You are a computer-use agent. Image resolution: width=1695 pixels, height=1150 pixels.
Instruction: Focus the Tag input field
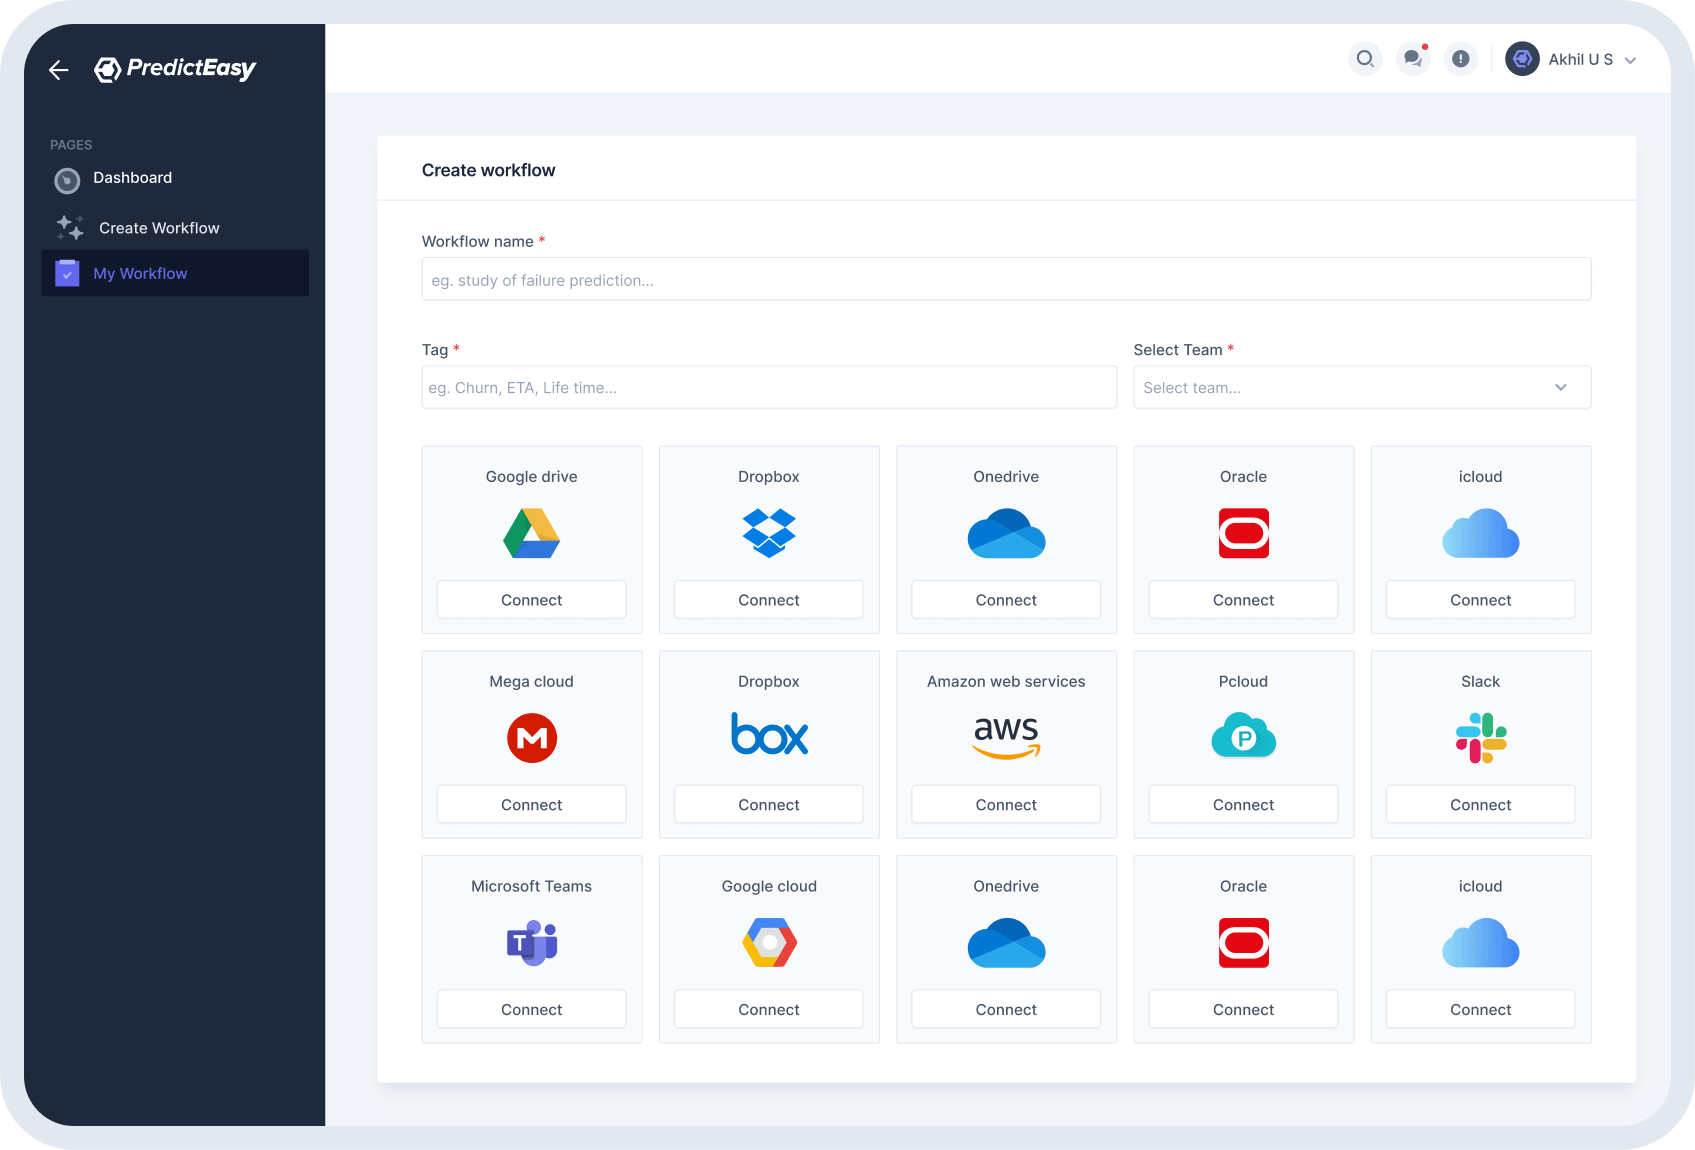point(769,387)
